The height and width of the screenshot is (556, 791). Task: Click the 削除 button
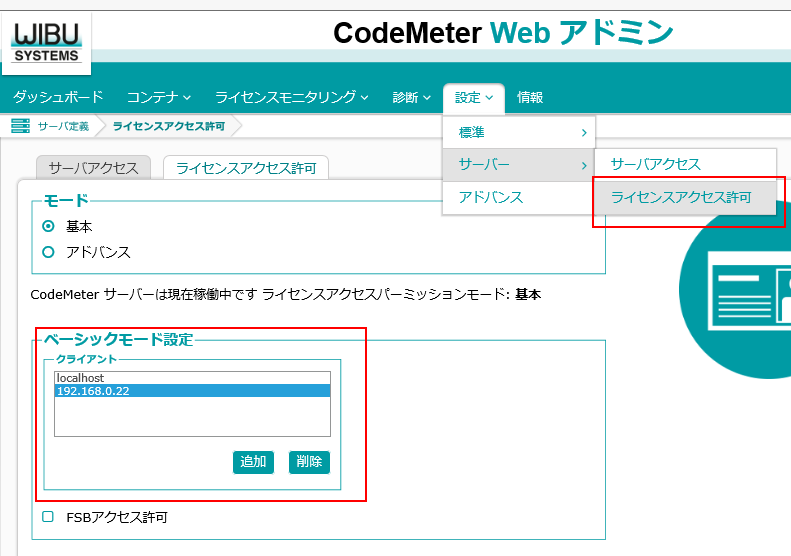point(309,462)
